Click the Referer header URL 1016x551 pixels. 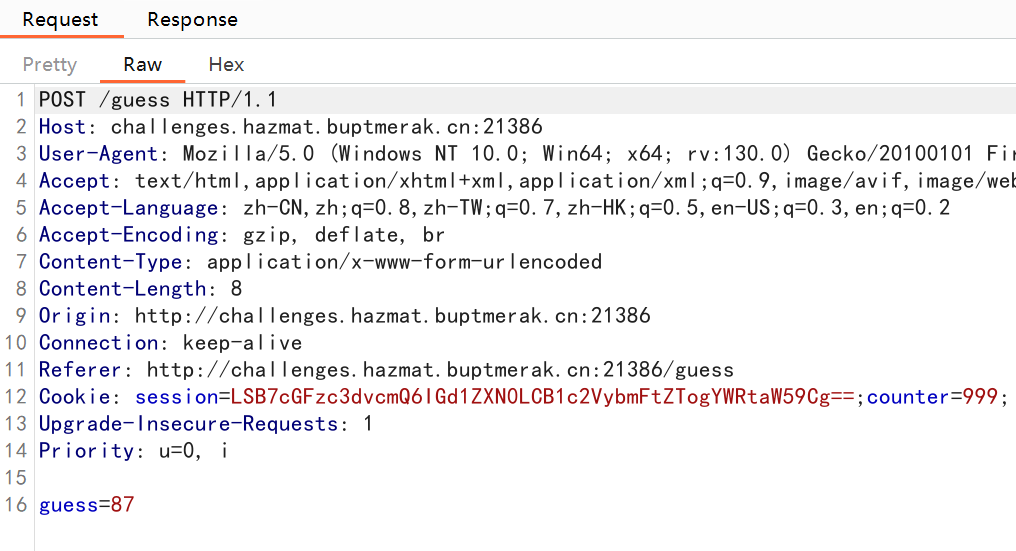click(x=440, y=369)
